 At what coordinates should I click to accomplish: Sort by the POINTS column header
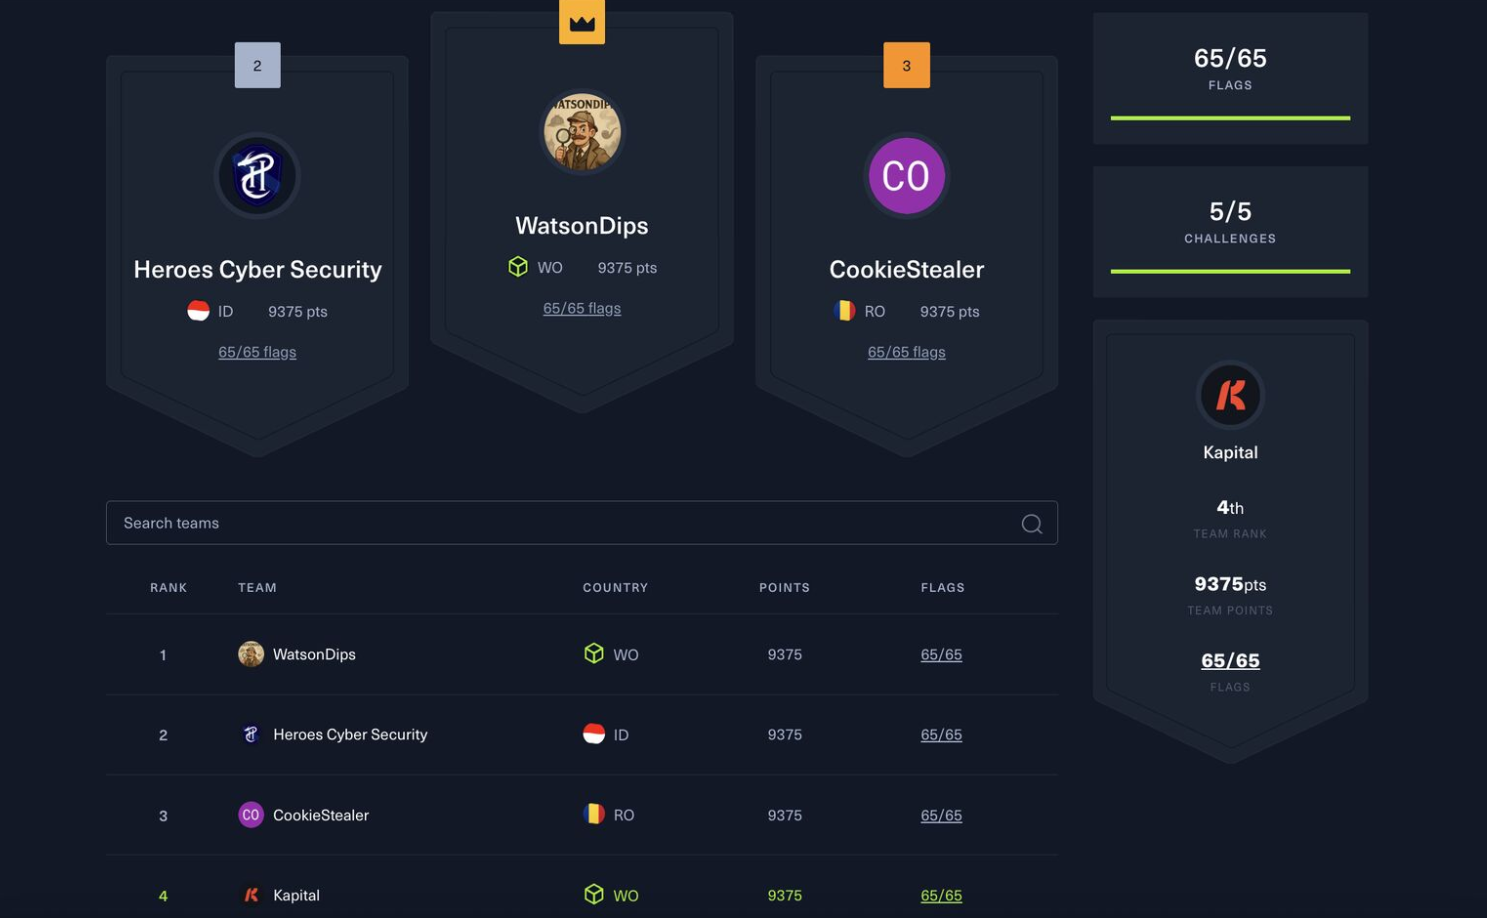point(784,588)
